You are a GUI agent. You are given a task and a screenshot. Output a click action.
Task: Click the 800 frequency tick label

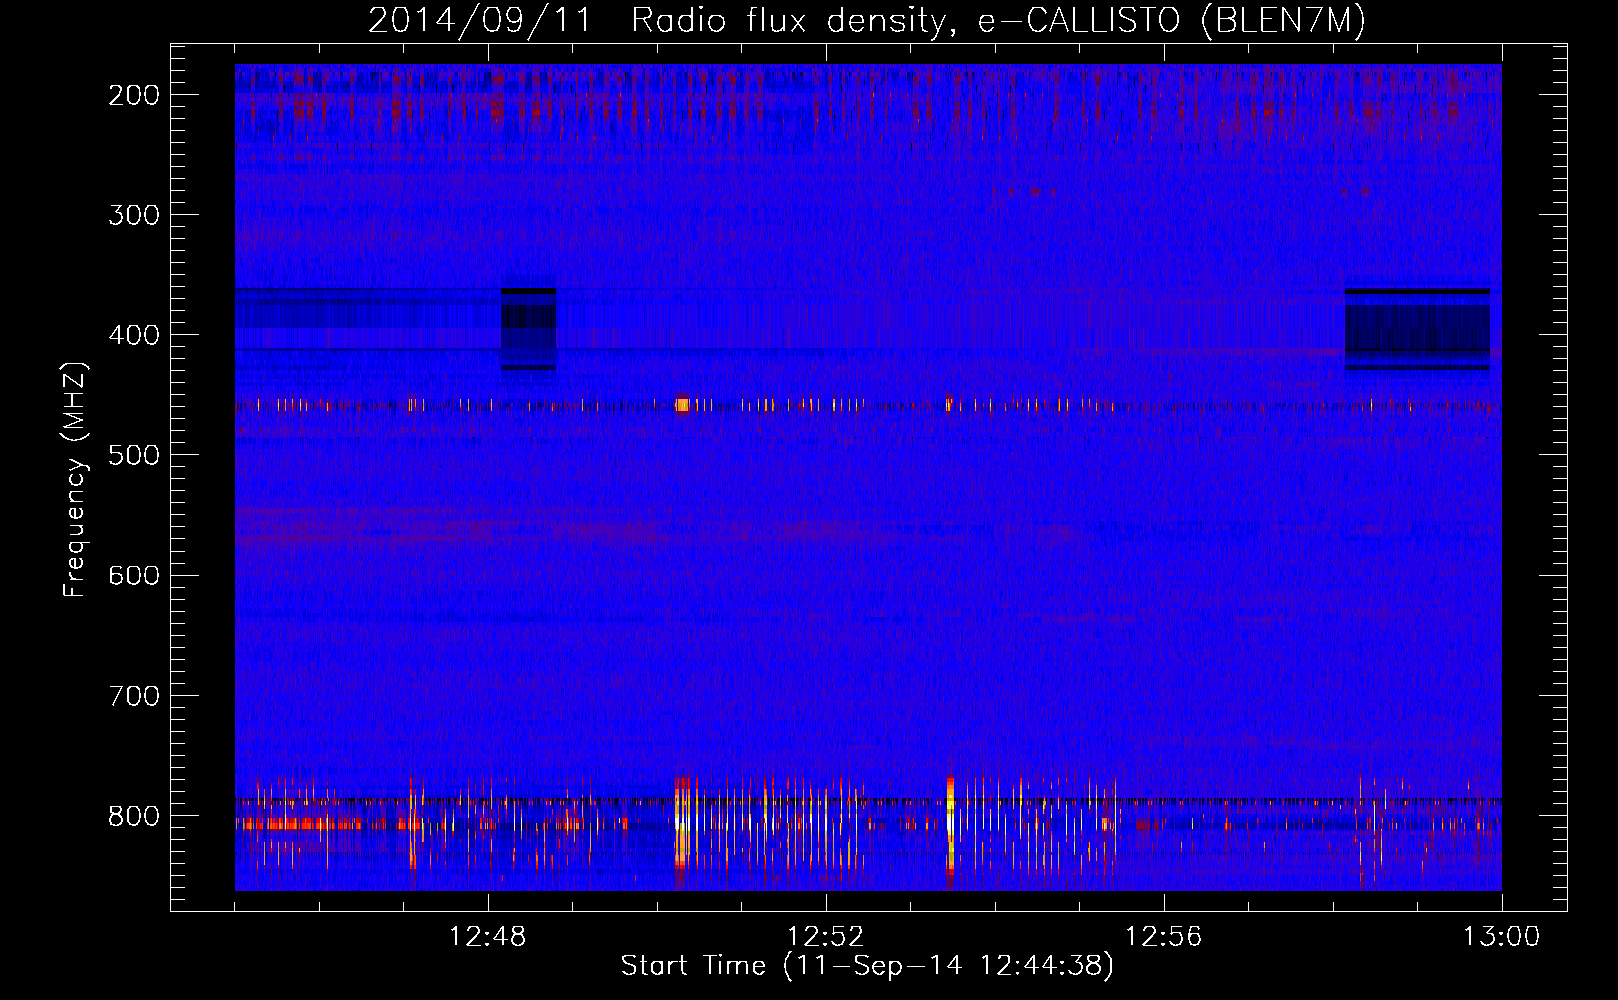click(134, 815)
